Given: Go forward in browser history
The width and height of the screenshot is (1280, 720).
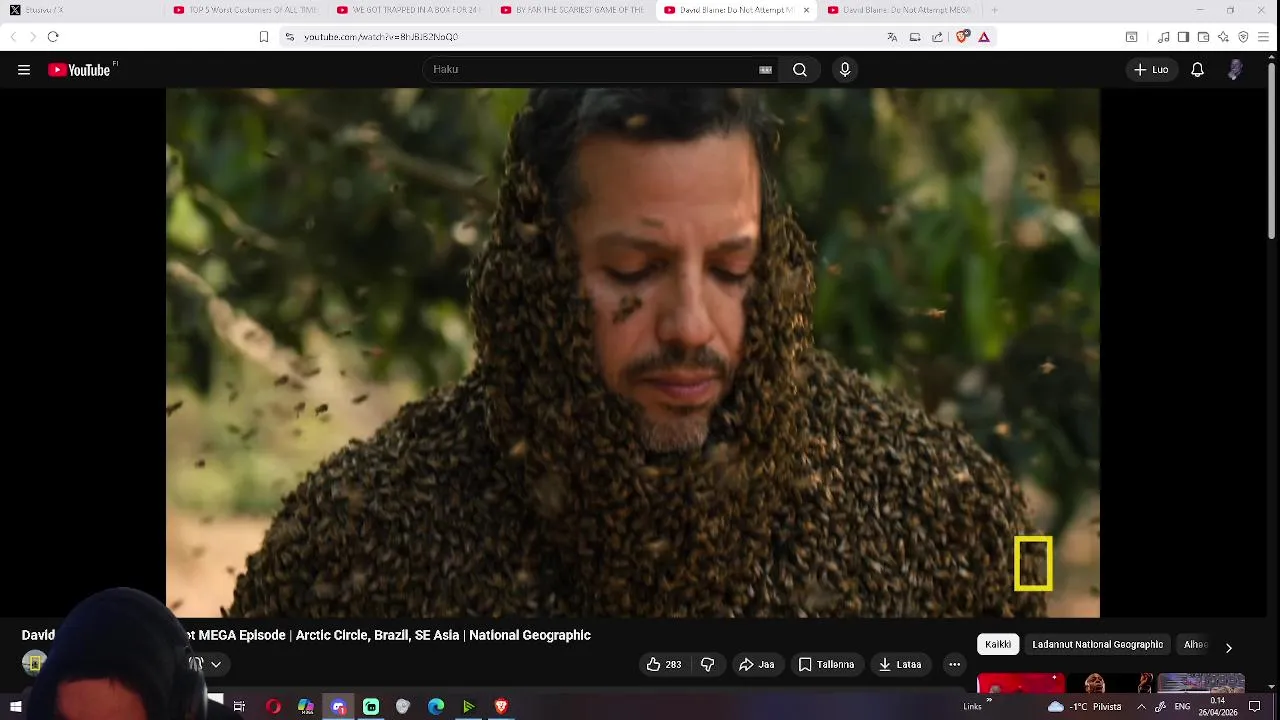Looking at the screenshot, I should pos(32,37).
